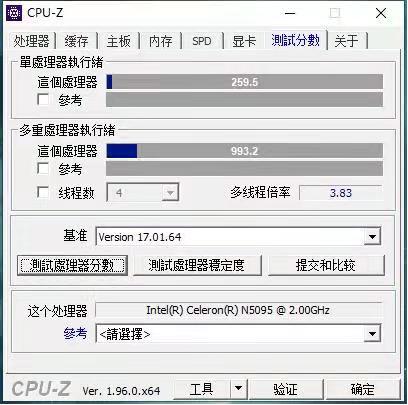The image size is (408, 405).
Task: Start the 測試處理器穩定度 stress test
Action: (x=197, y=266)
